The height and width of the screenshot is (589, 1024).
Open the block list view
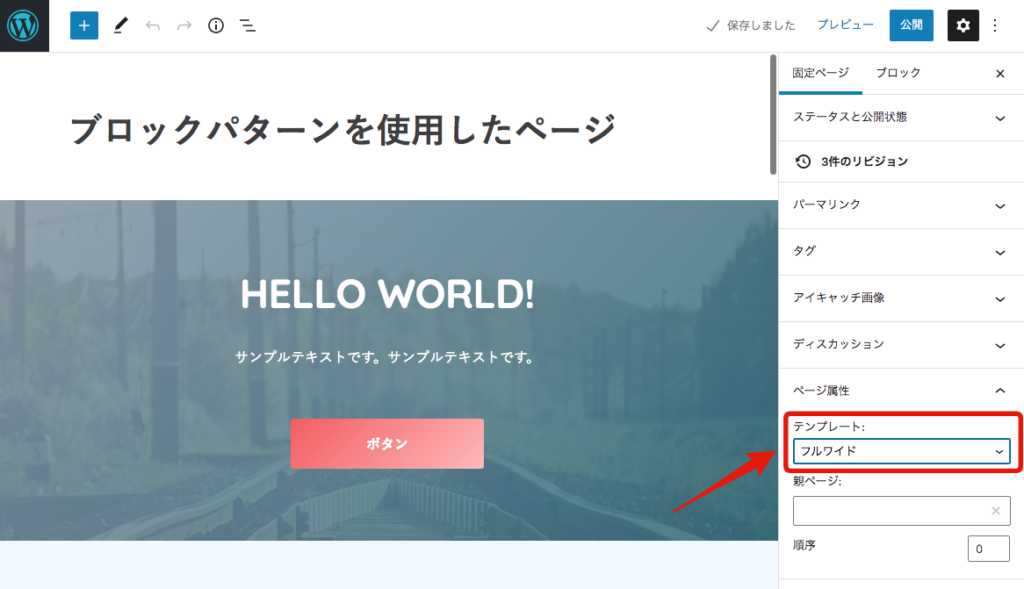point(248,25)
